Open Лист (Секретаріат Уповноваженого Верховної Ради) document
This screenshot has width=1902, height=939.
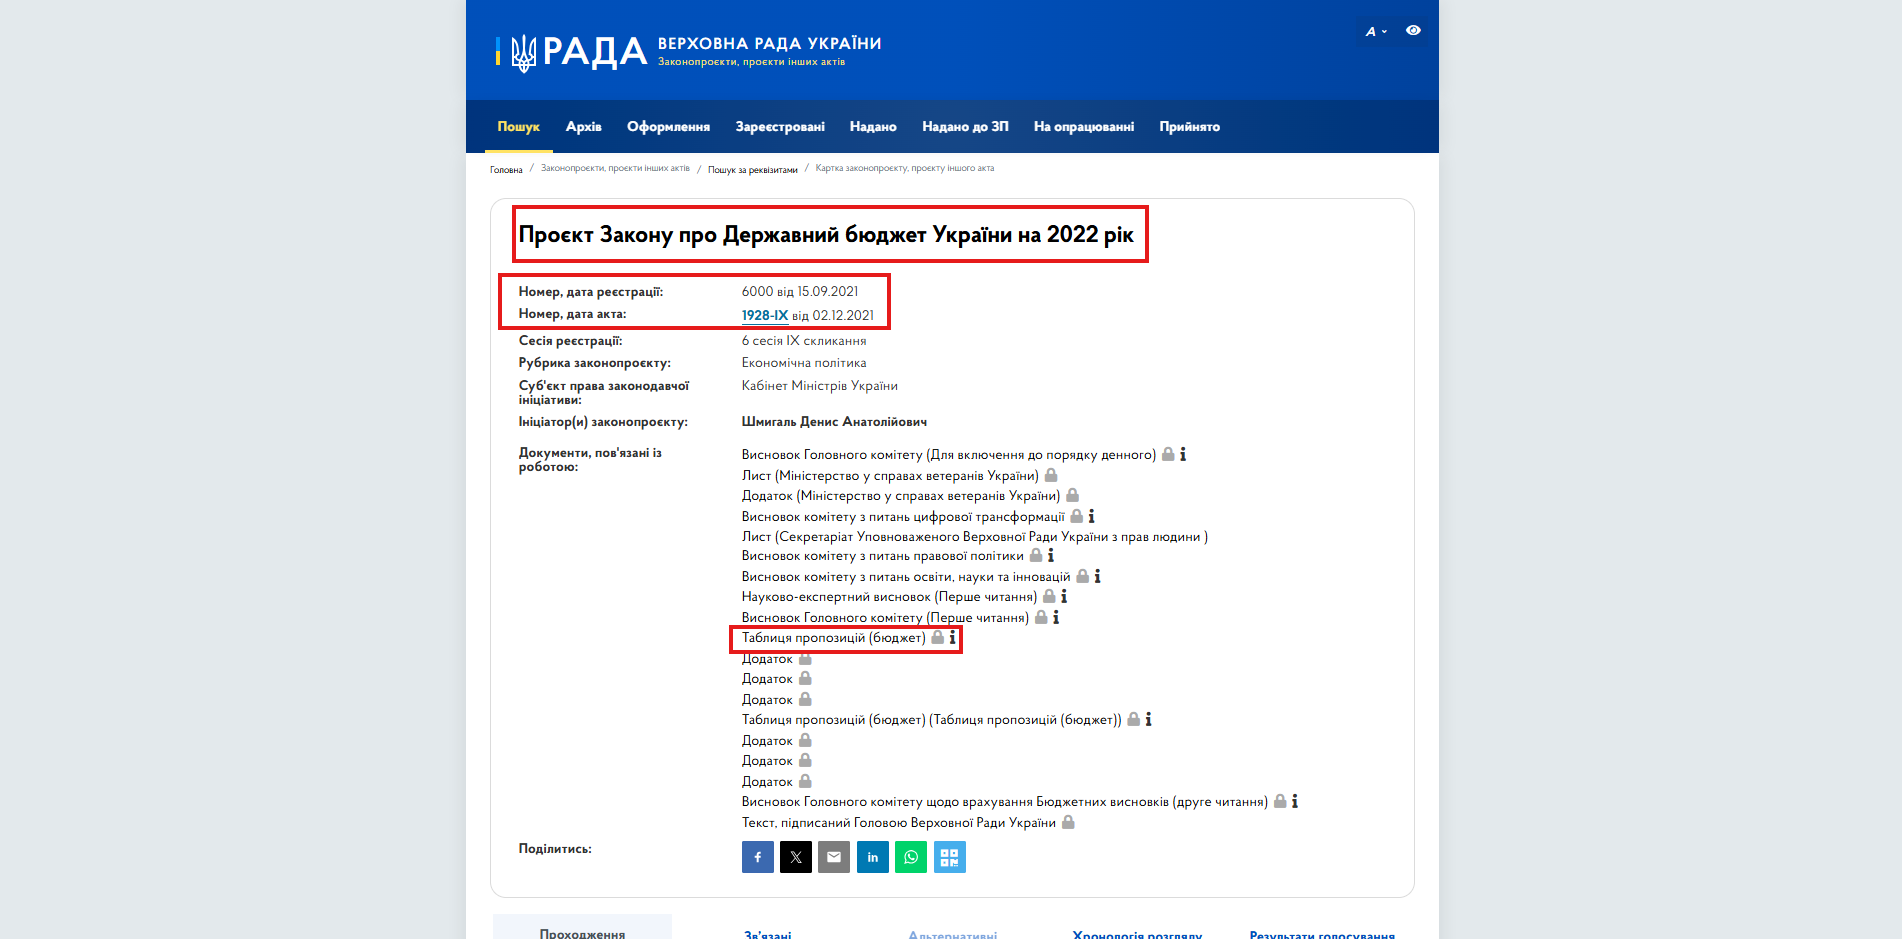tap(975, 536)
